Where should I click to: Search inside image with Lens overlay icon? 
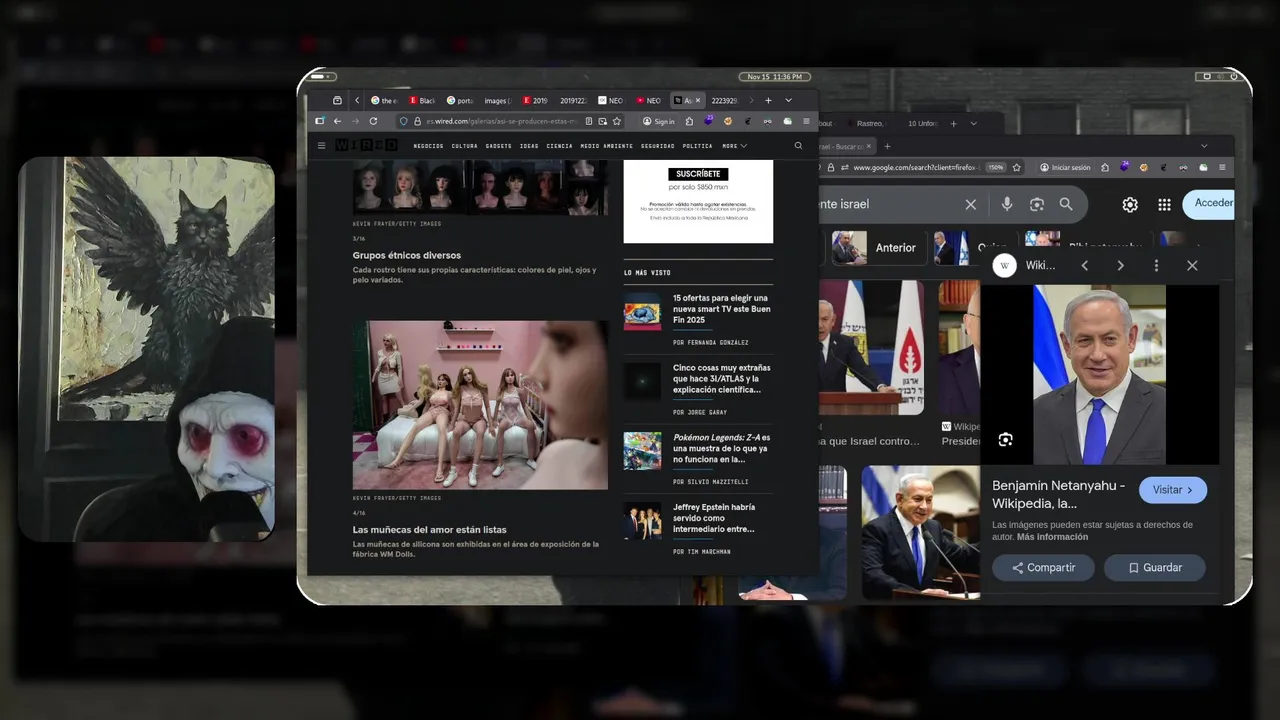tap(1005, 440)
